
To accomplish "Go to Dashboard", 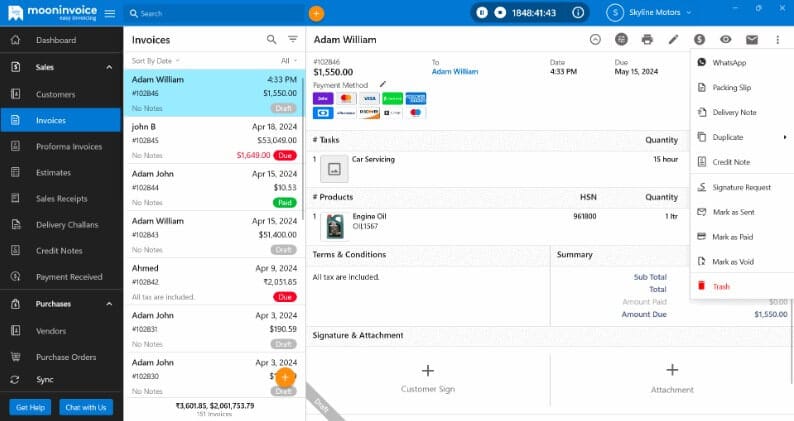I will pos(61,40).
